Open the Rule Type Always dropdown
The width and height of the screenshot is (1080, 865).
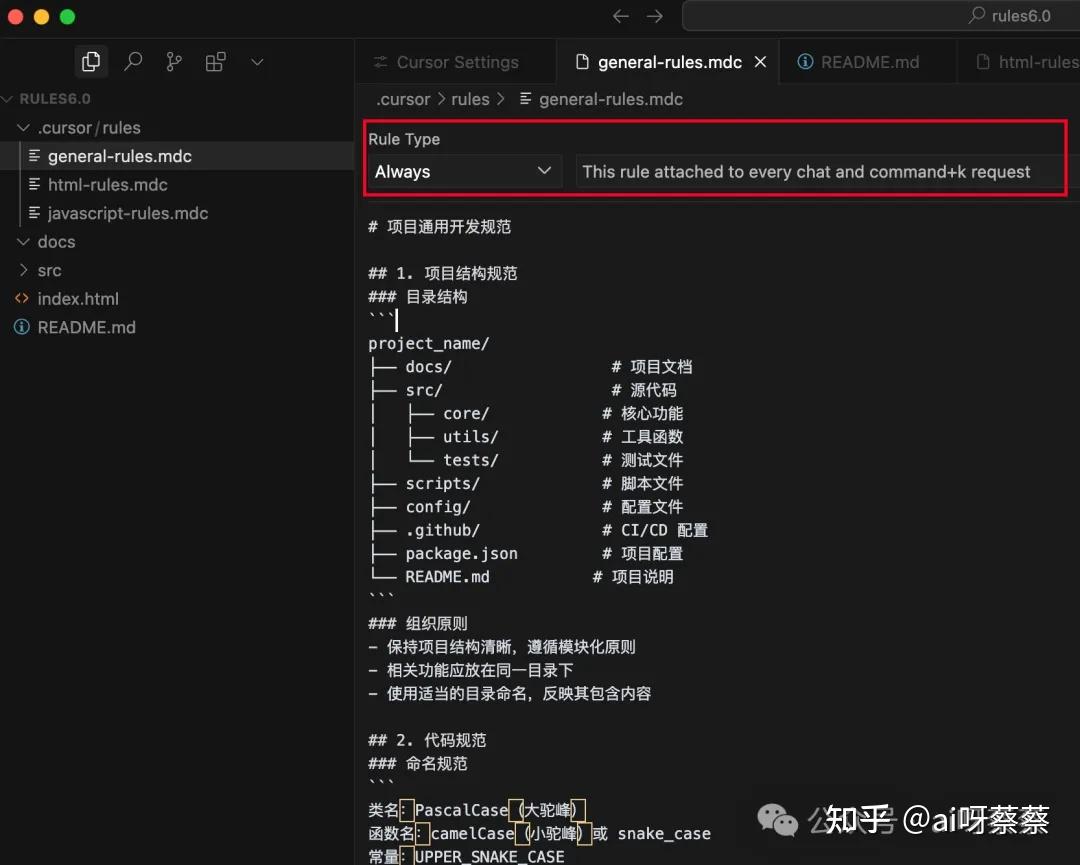(464, 171)
